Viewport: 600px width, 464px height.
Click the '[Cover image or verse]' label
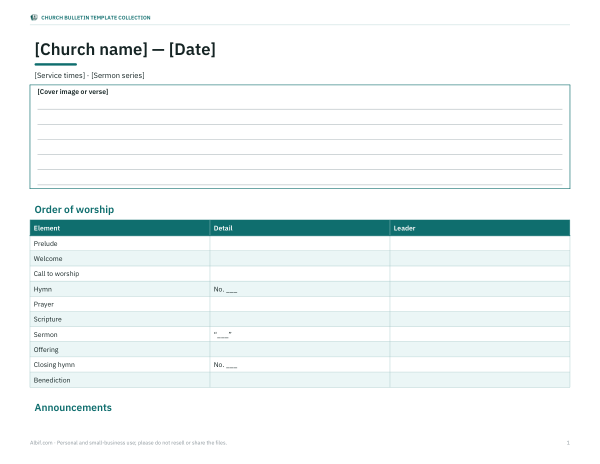[x=73, y=92]
